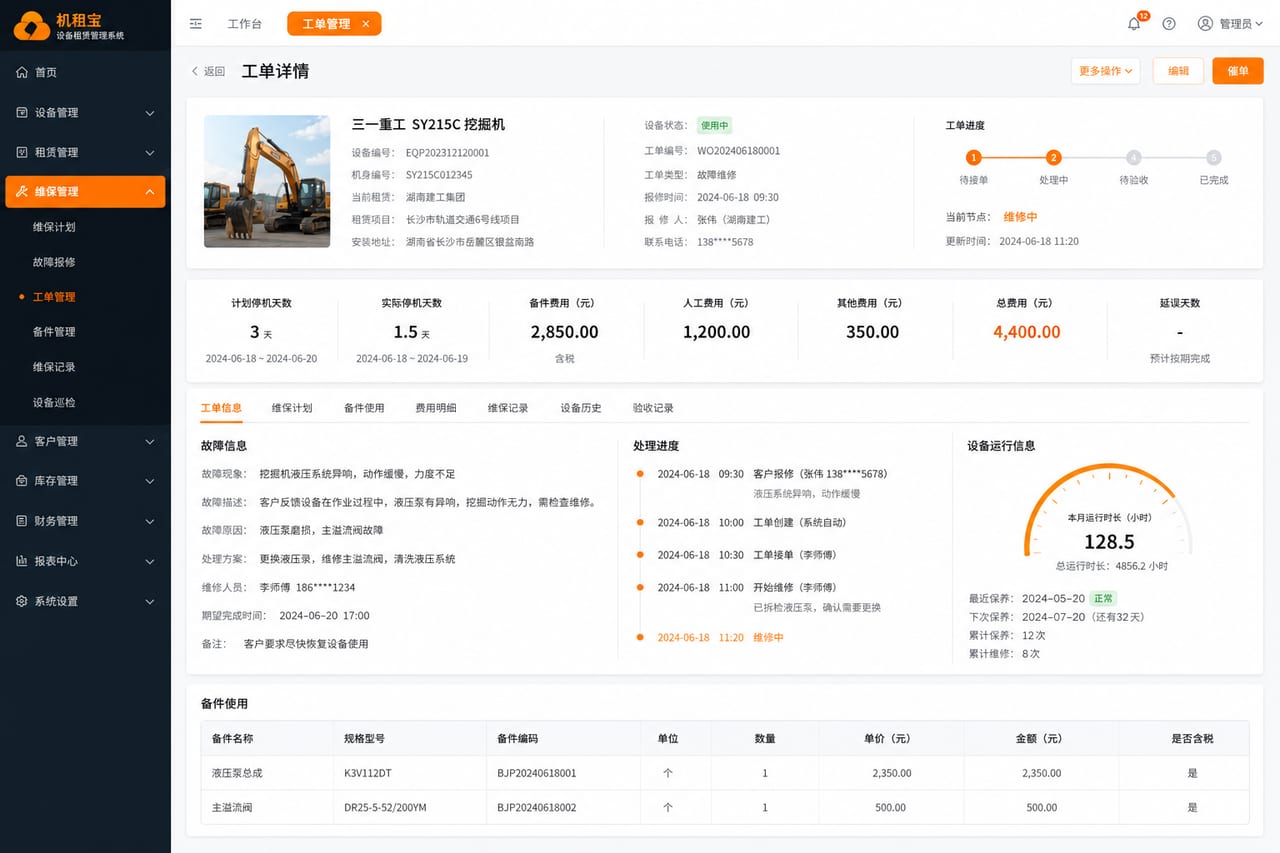1280x853 pixels.
Task: Click the 编辑 button
Action: [1178, 71]
